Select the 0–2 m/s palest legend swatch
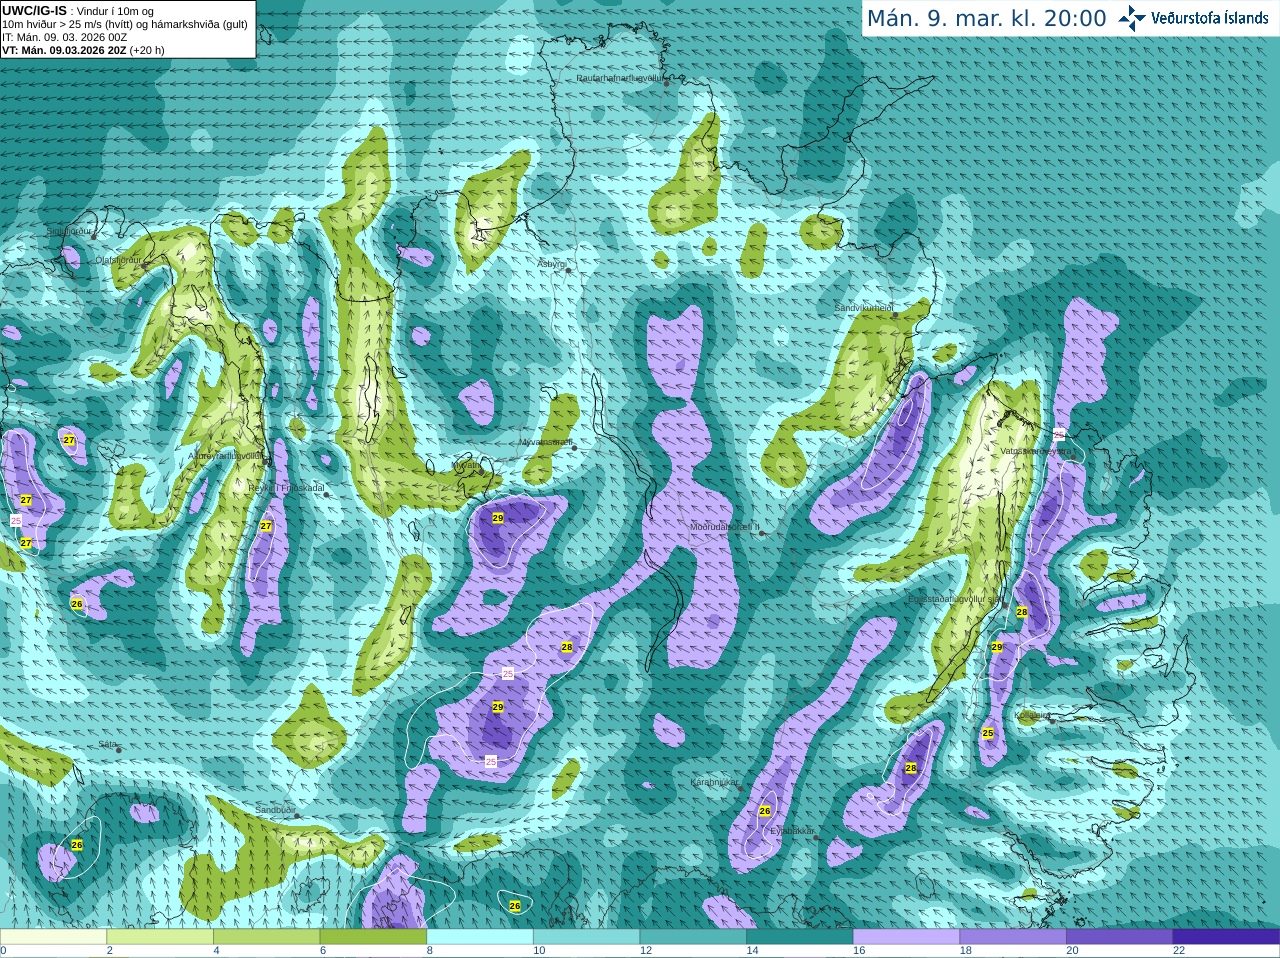 (53, 937)
